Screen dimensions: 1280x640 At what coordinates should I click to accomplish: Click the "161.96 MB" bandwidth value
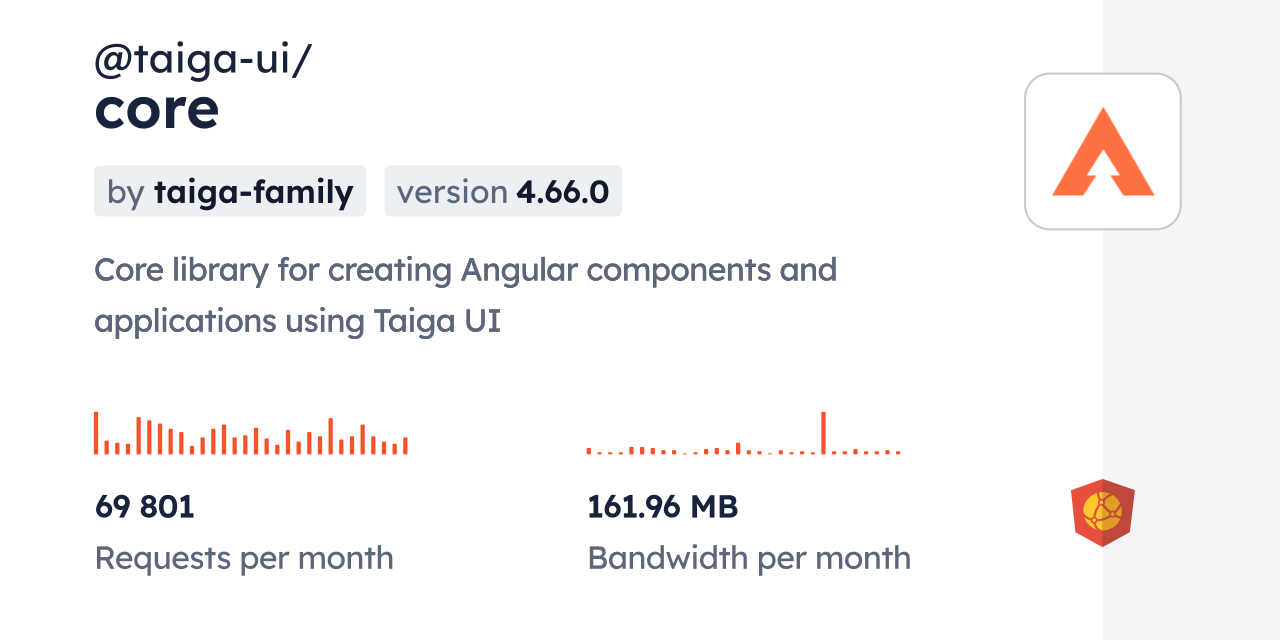(662, 507)
